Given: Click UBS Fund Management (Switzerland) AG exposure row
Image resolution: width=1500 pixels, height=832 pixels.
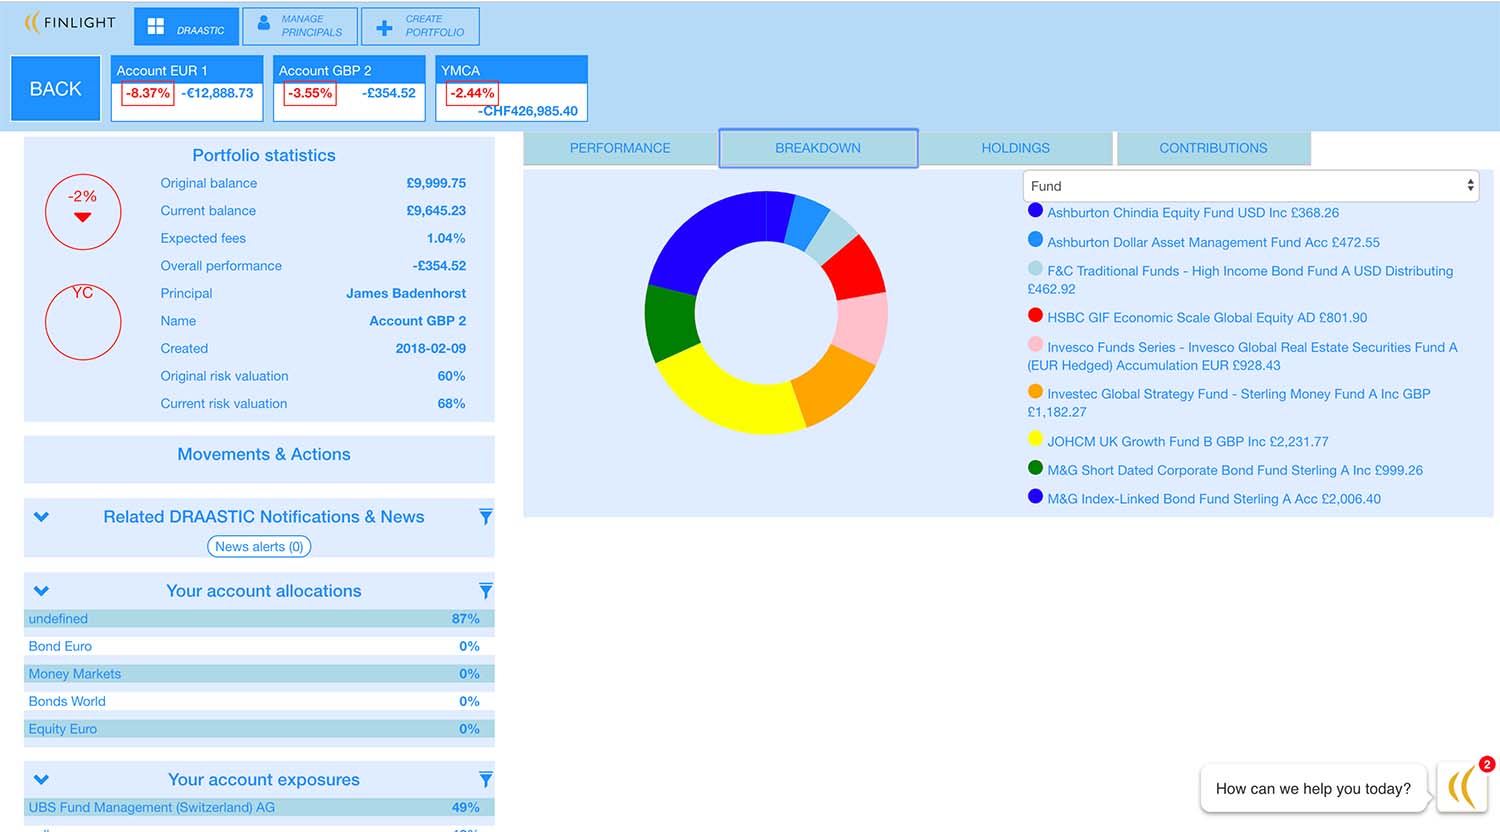Looking at the screenshot, I should click(259, 808).
